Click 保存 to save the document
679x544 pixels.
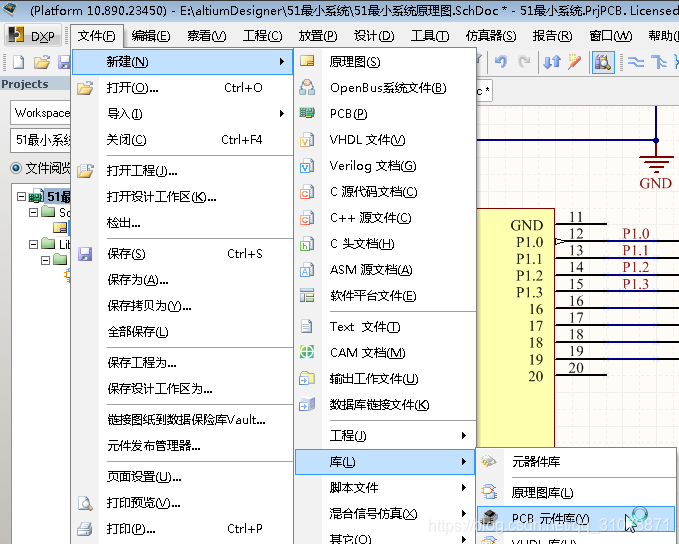[x=126, y=254]
